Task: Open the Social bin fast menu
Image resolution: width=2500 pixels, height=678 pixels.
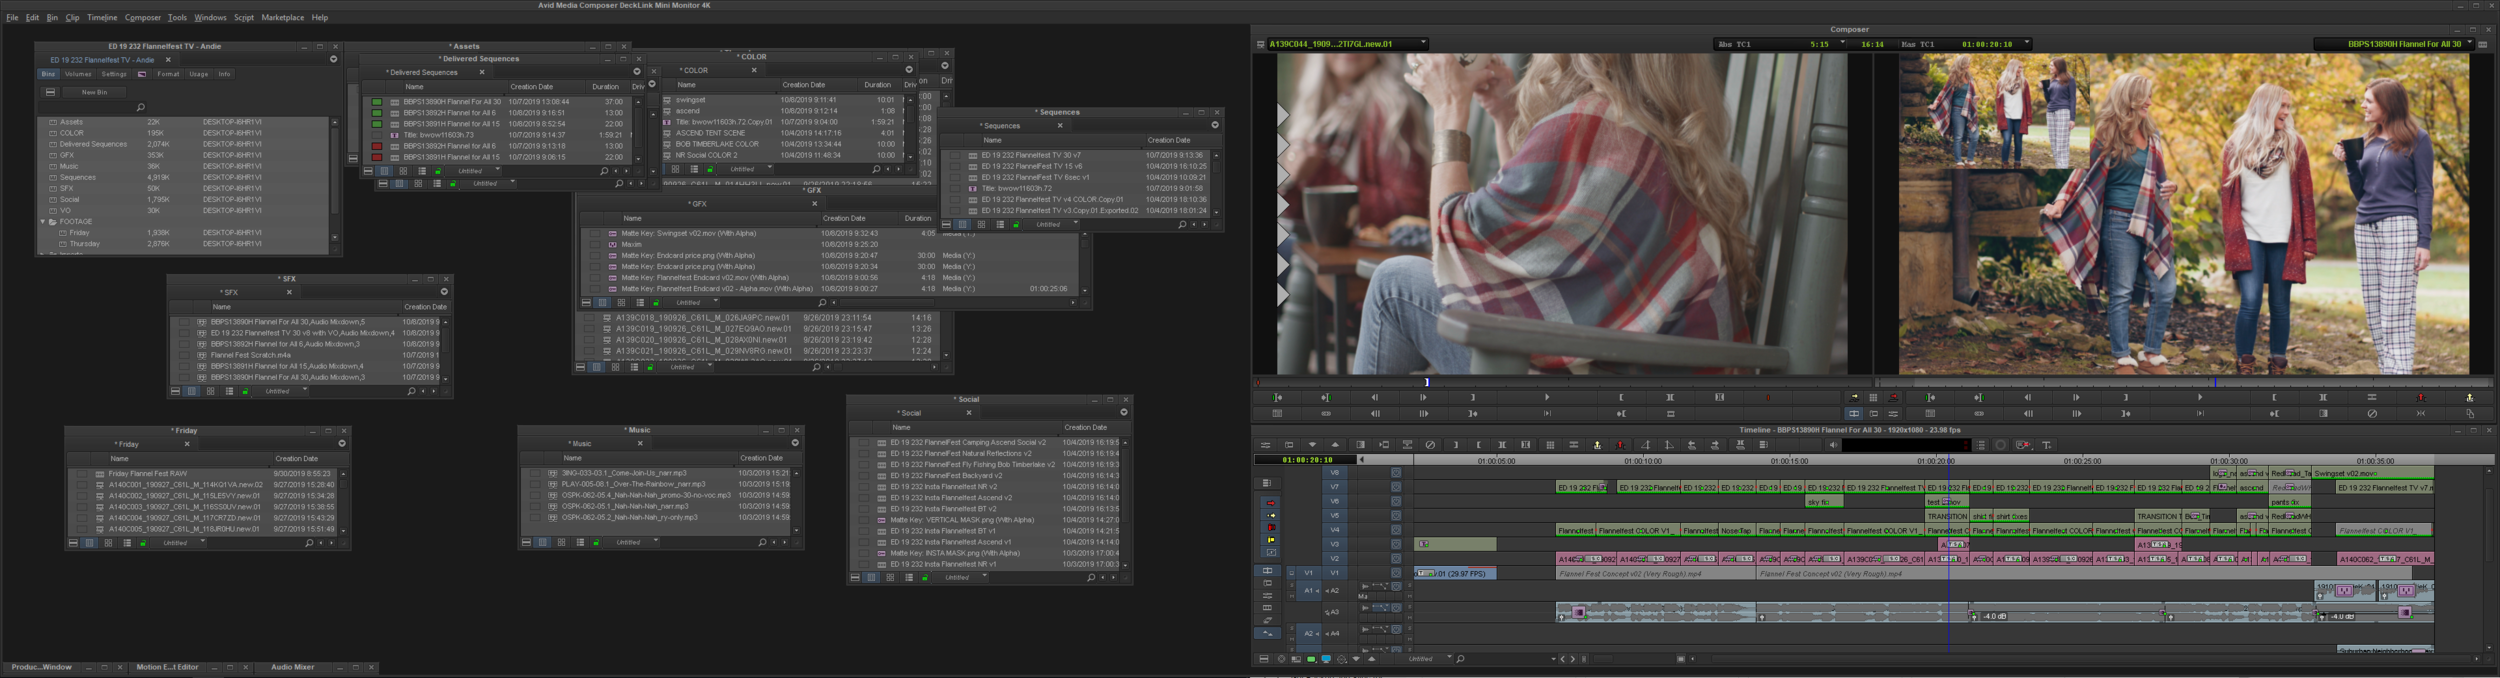Action: [x=1123, y=413]
